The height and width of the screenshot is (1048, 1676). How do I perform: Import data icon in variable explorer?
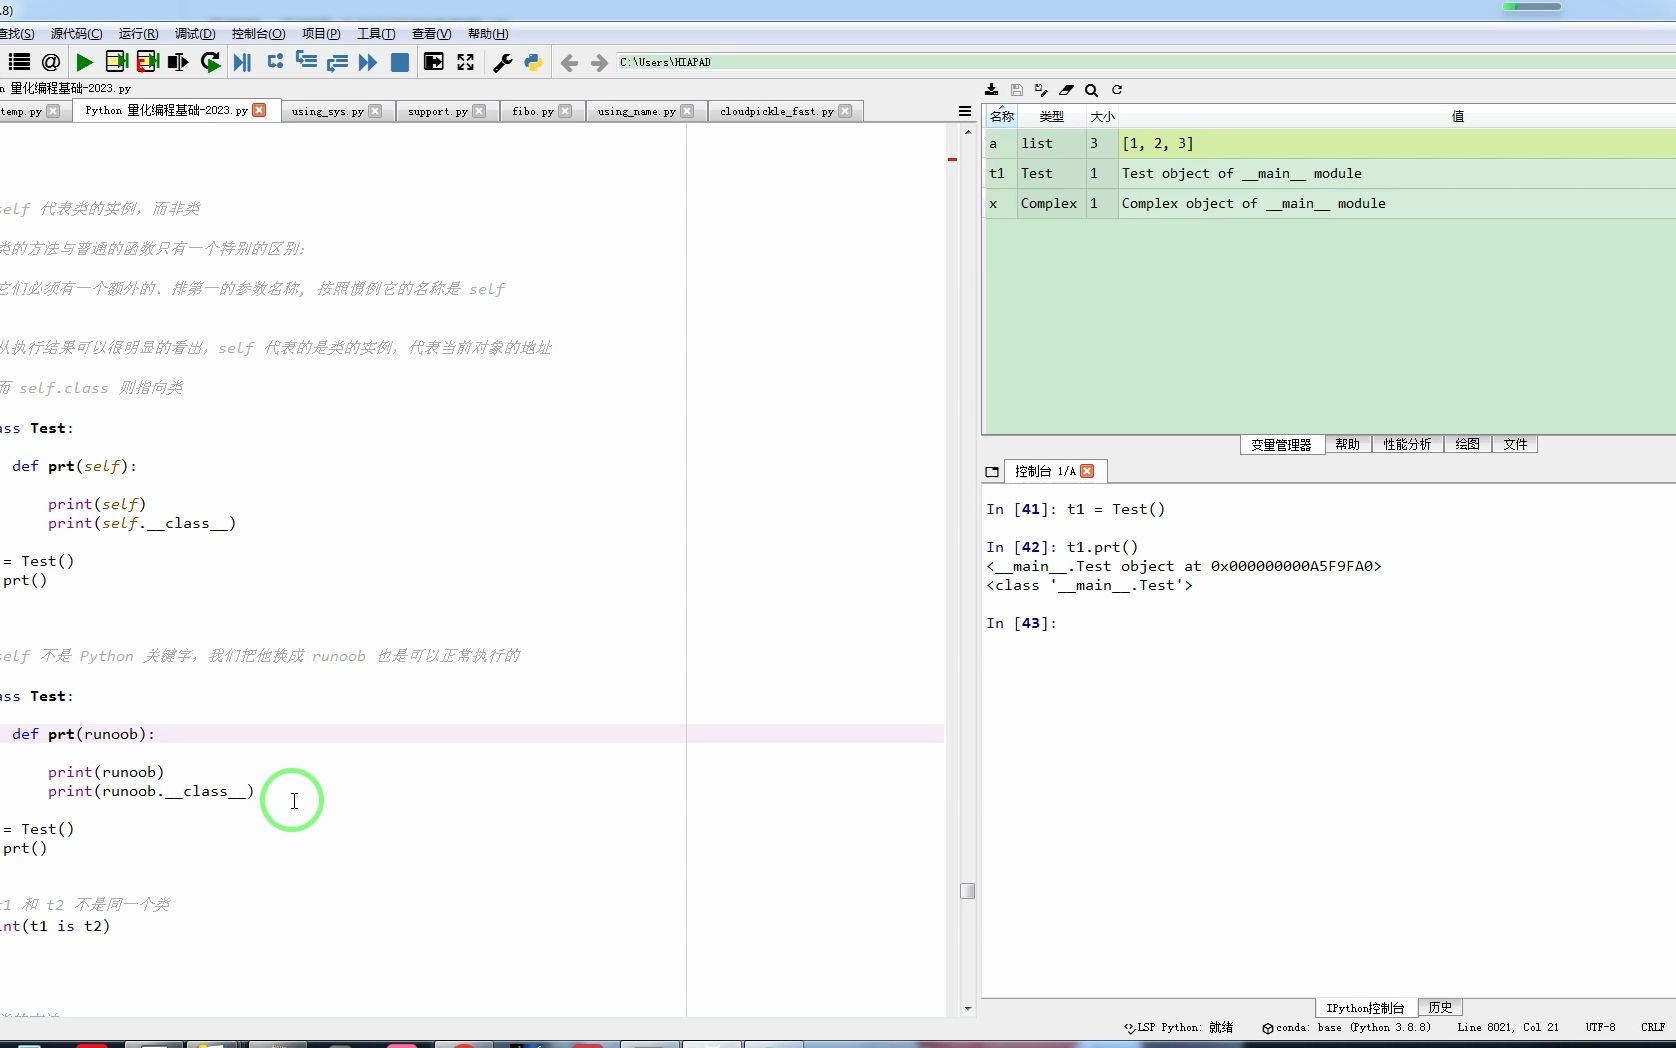pyautogui.click(x=991, y=89)
